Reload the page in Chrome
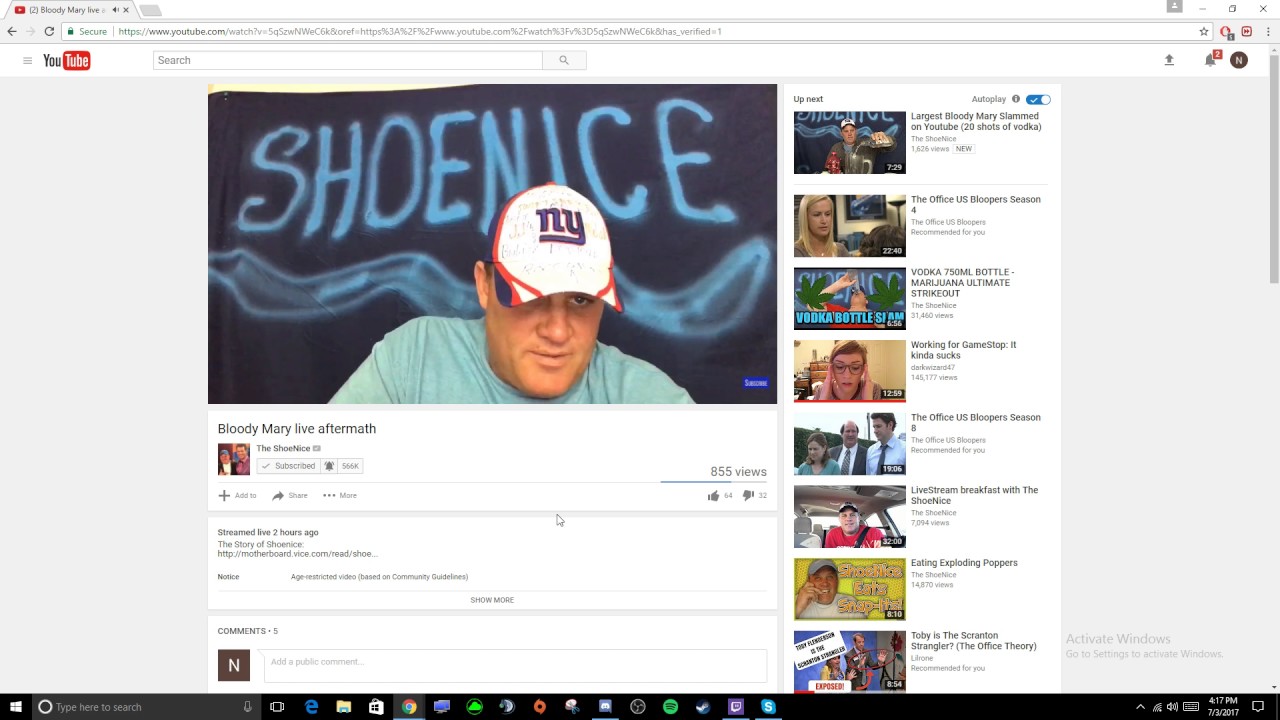Image resolution: width=1280 pixels, height=720 pixels. tap(49, 31)
